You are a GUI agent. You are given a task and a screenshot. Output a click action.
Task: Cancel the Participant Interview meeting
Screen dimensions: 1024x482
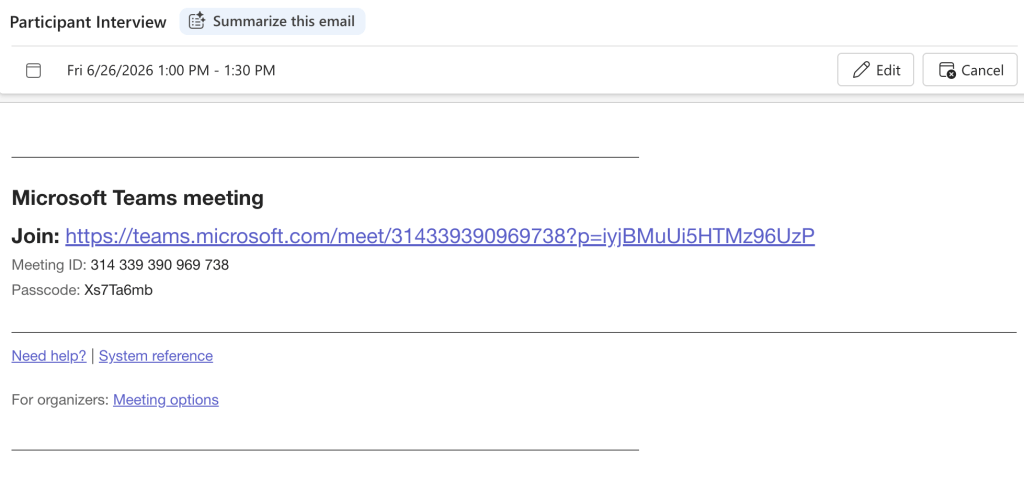970,70
